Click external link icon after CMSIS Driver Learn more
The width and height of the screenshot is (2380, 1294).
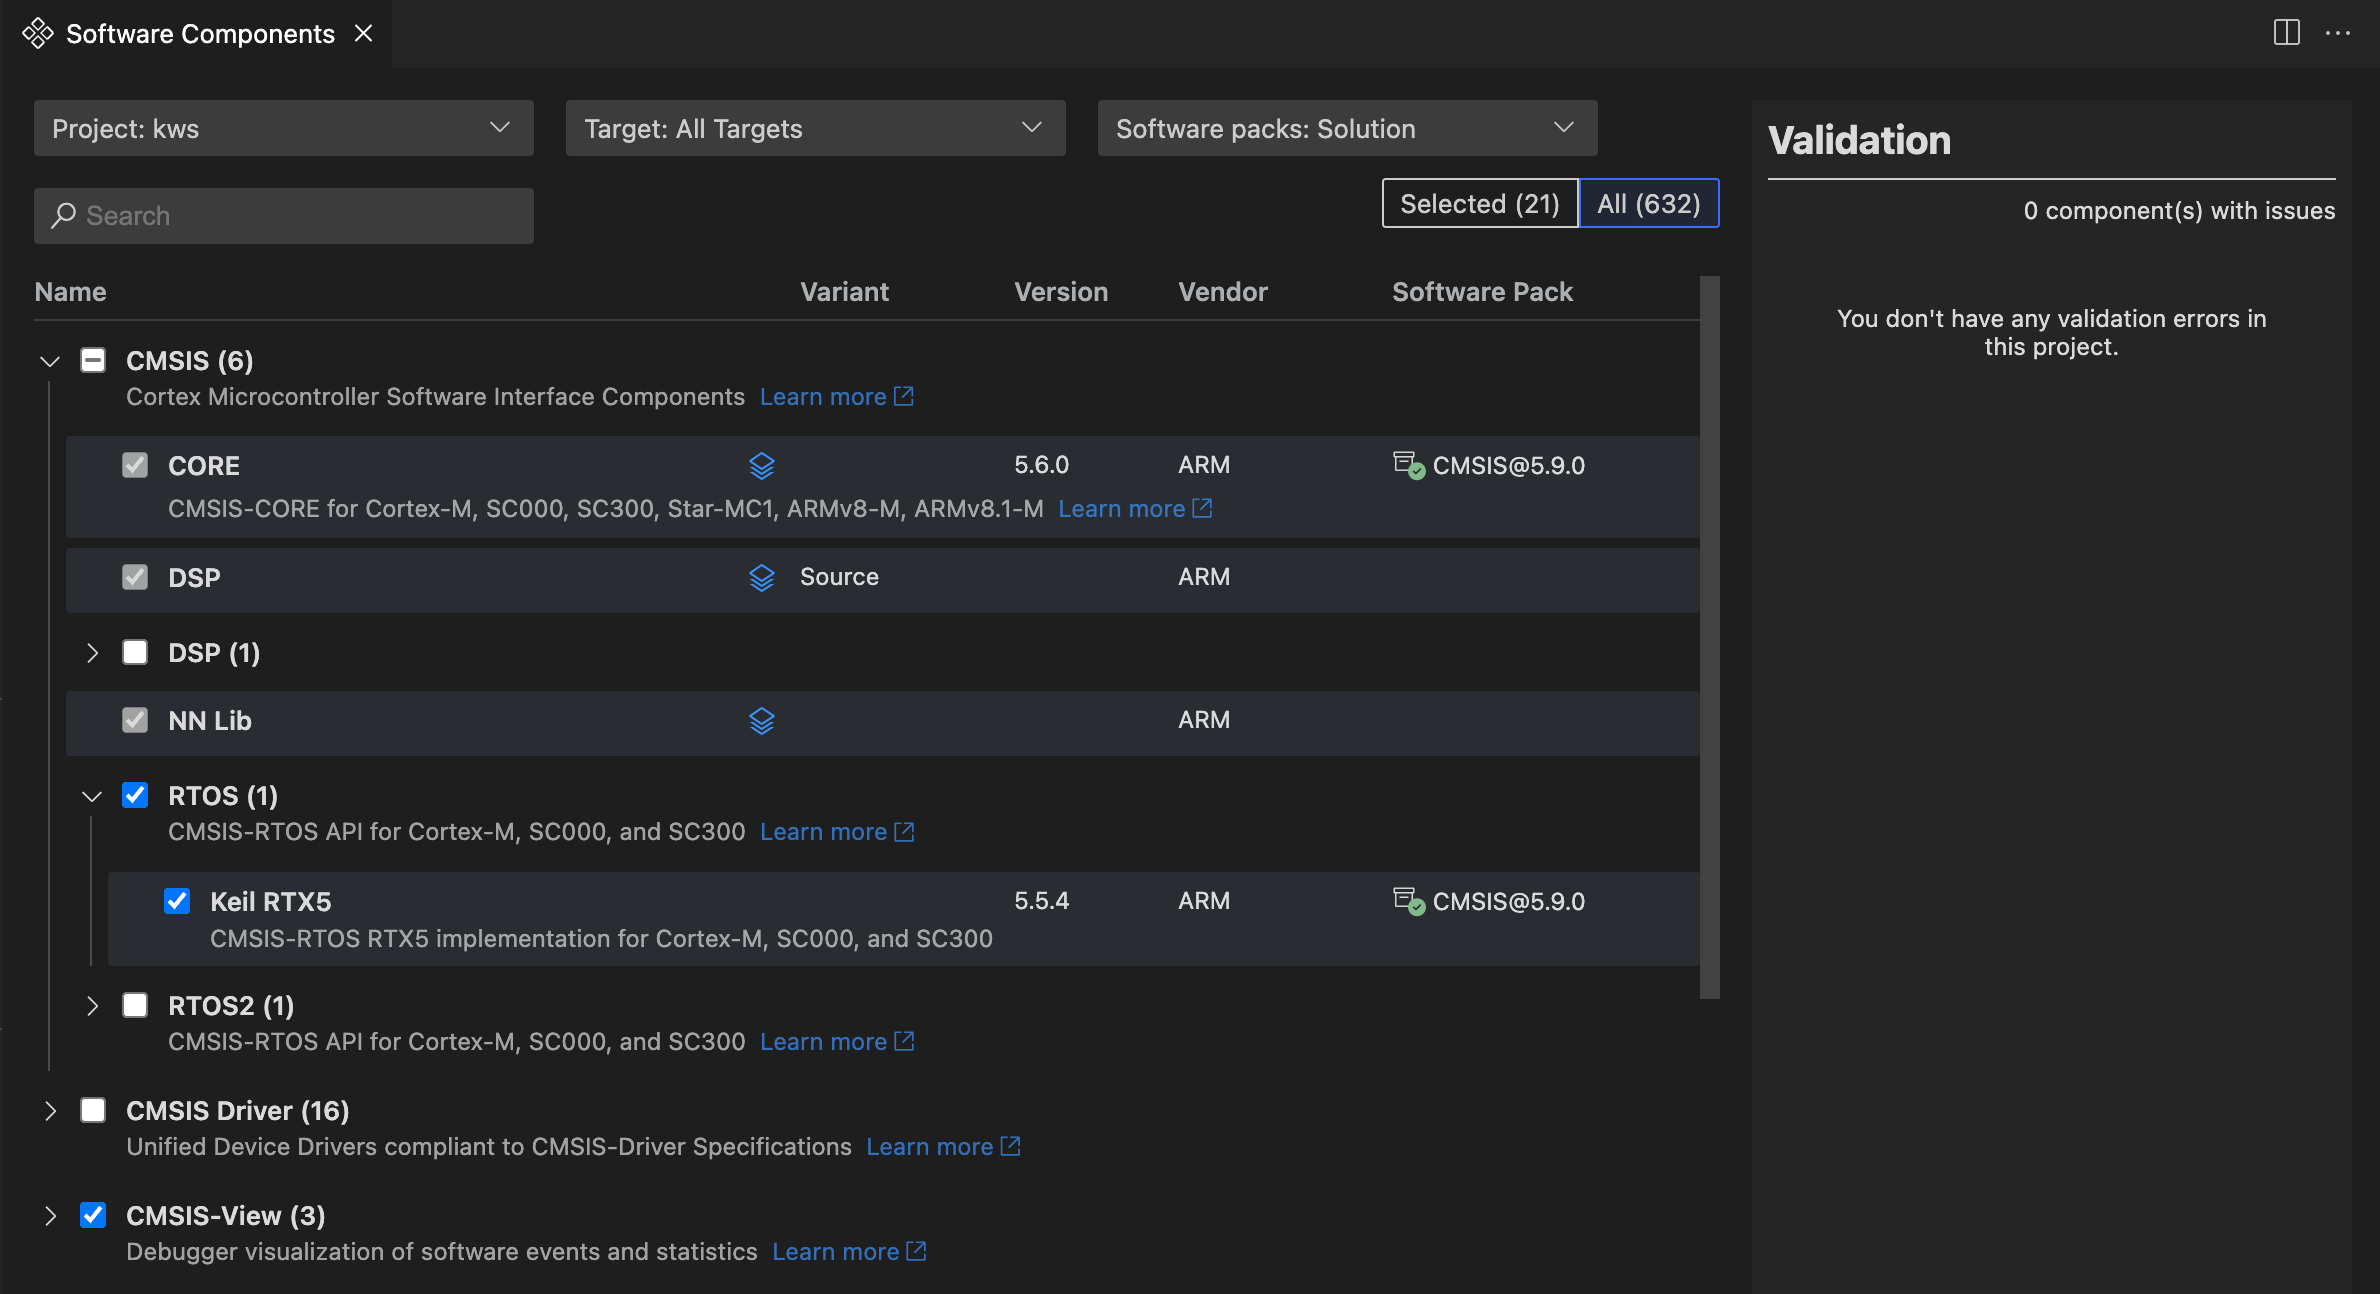click(x=1011, y=1146)
